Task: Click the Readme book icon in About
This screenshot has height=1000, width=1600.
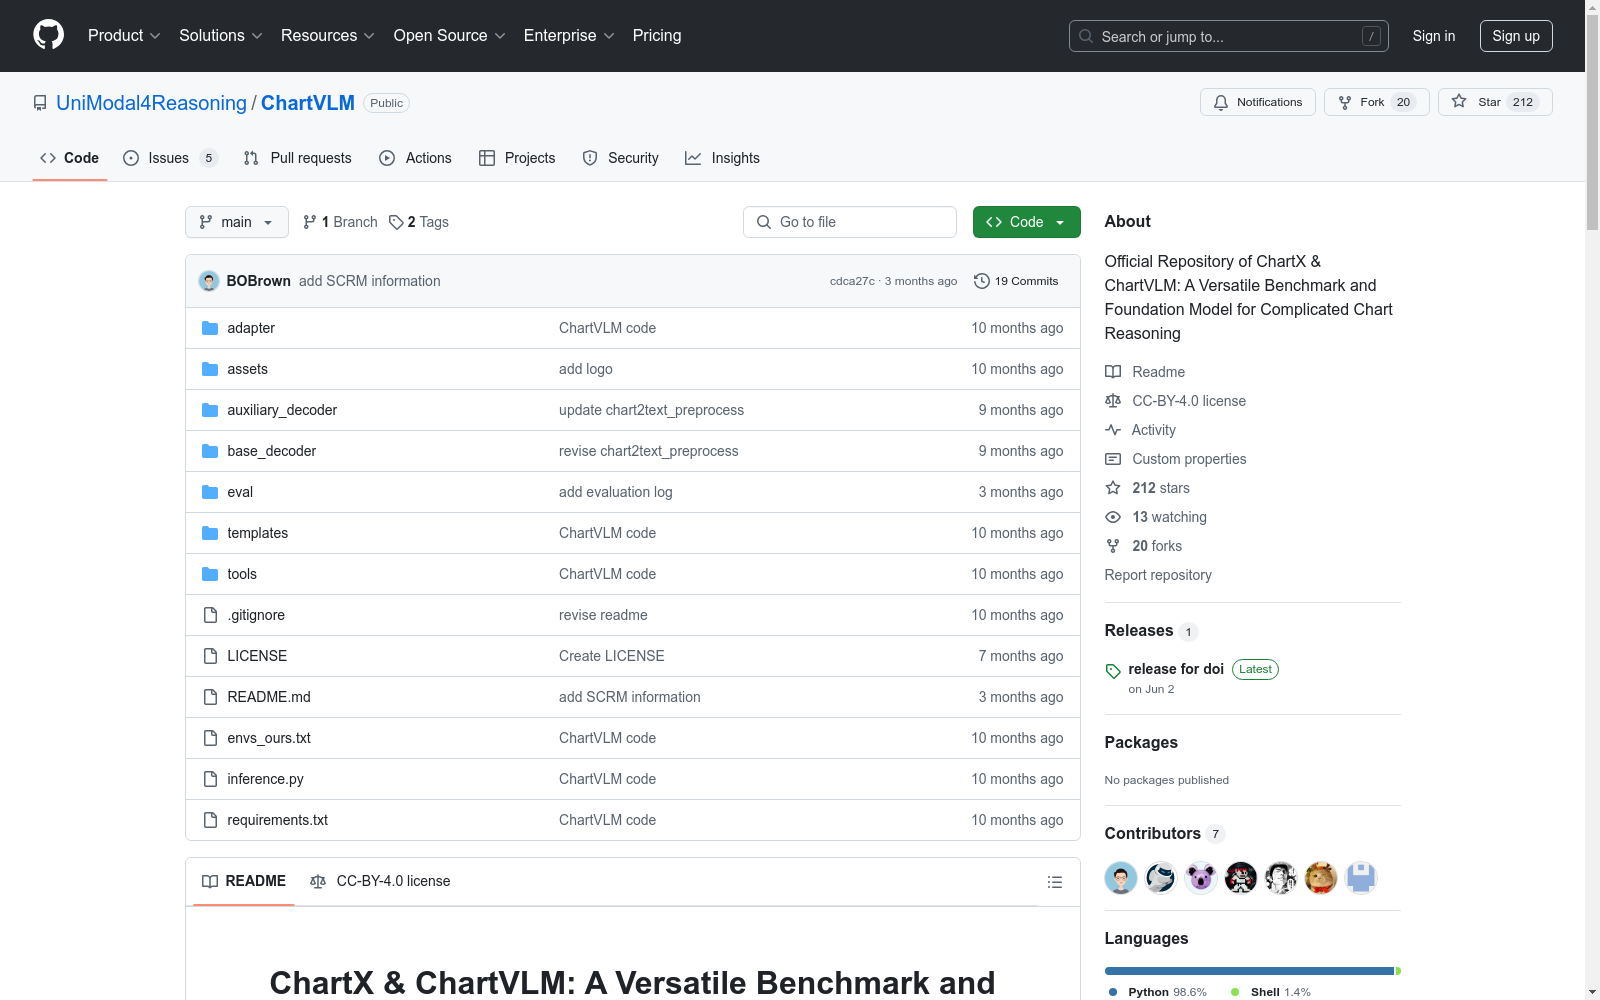Action: (1113, 372)
